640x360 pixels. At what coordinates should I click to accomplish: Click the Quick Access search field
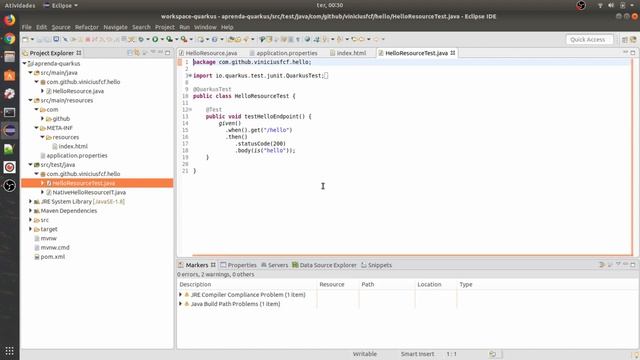(589, 40)
